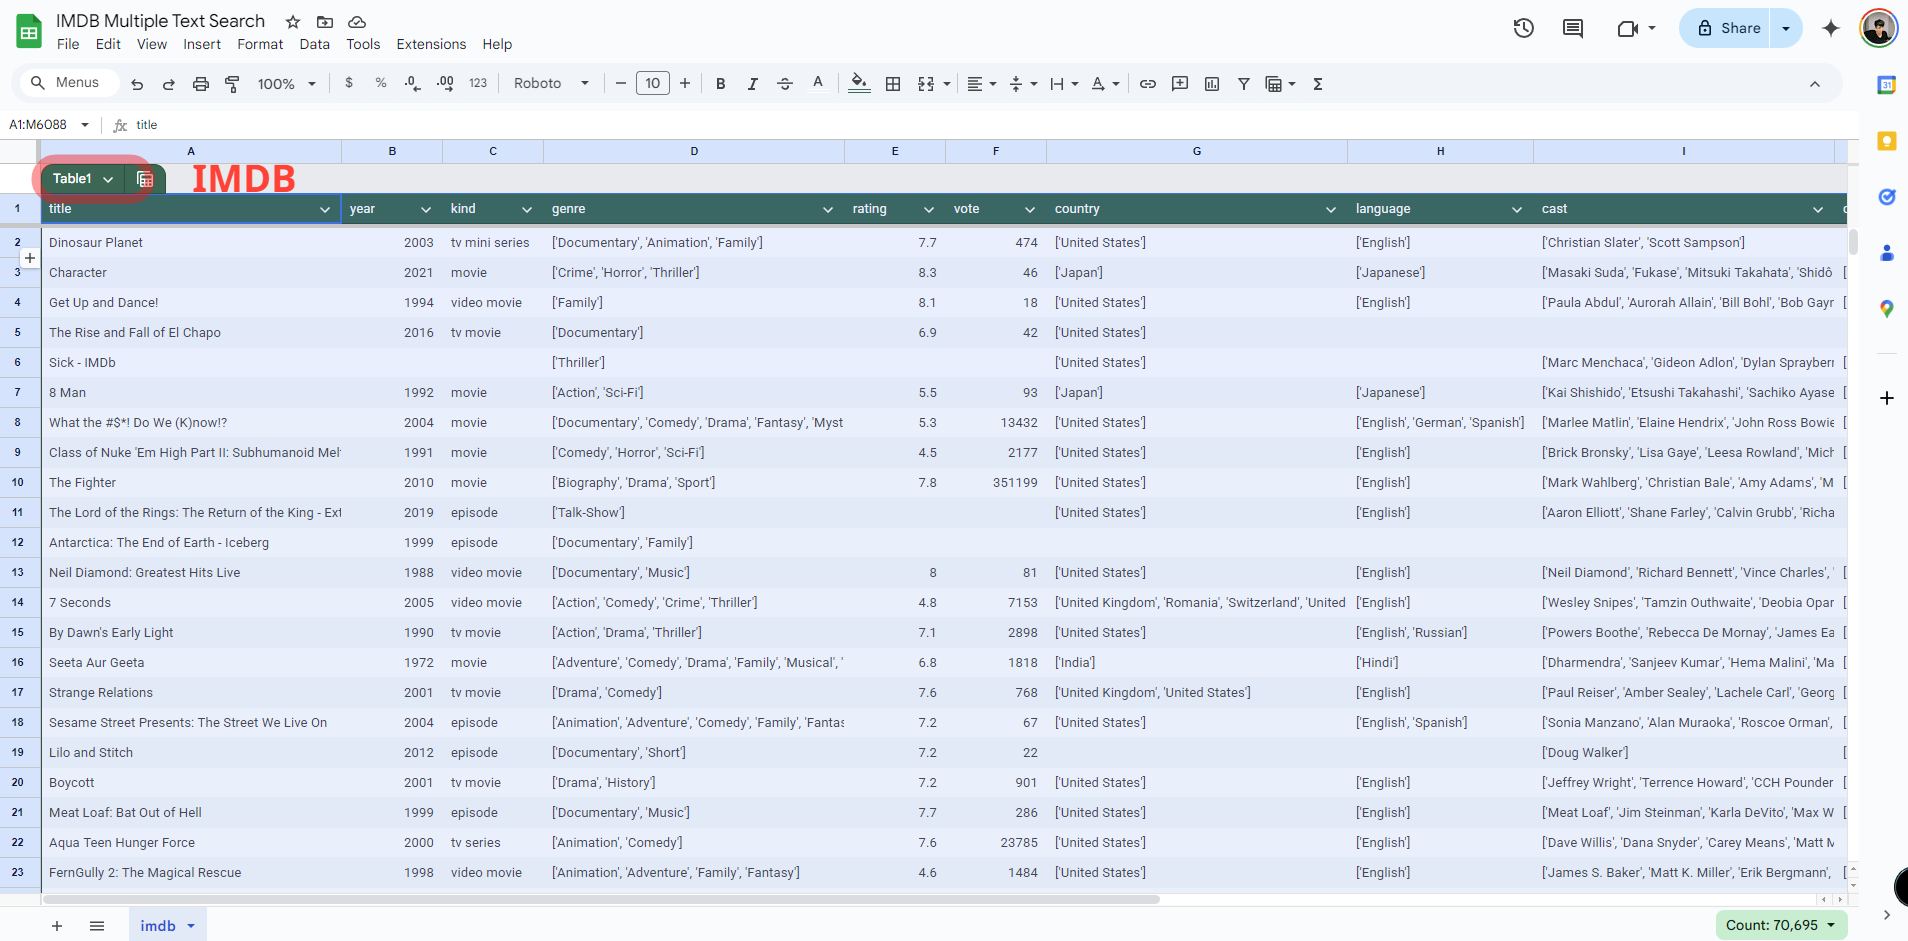1908x941 pixels.
Task: View cloud document status
Action: coord(357,21)
